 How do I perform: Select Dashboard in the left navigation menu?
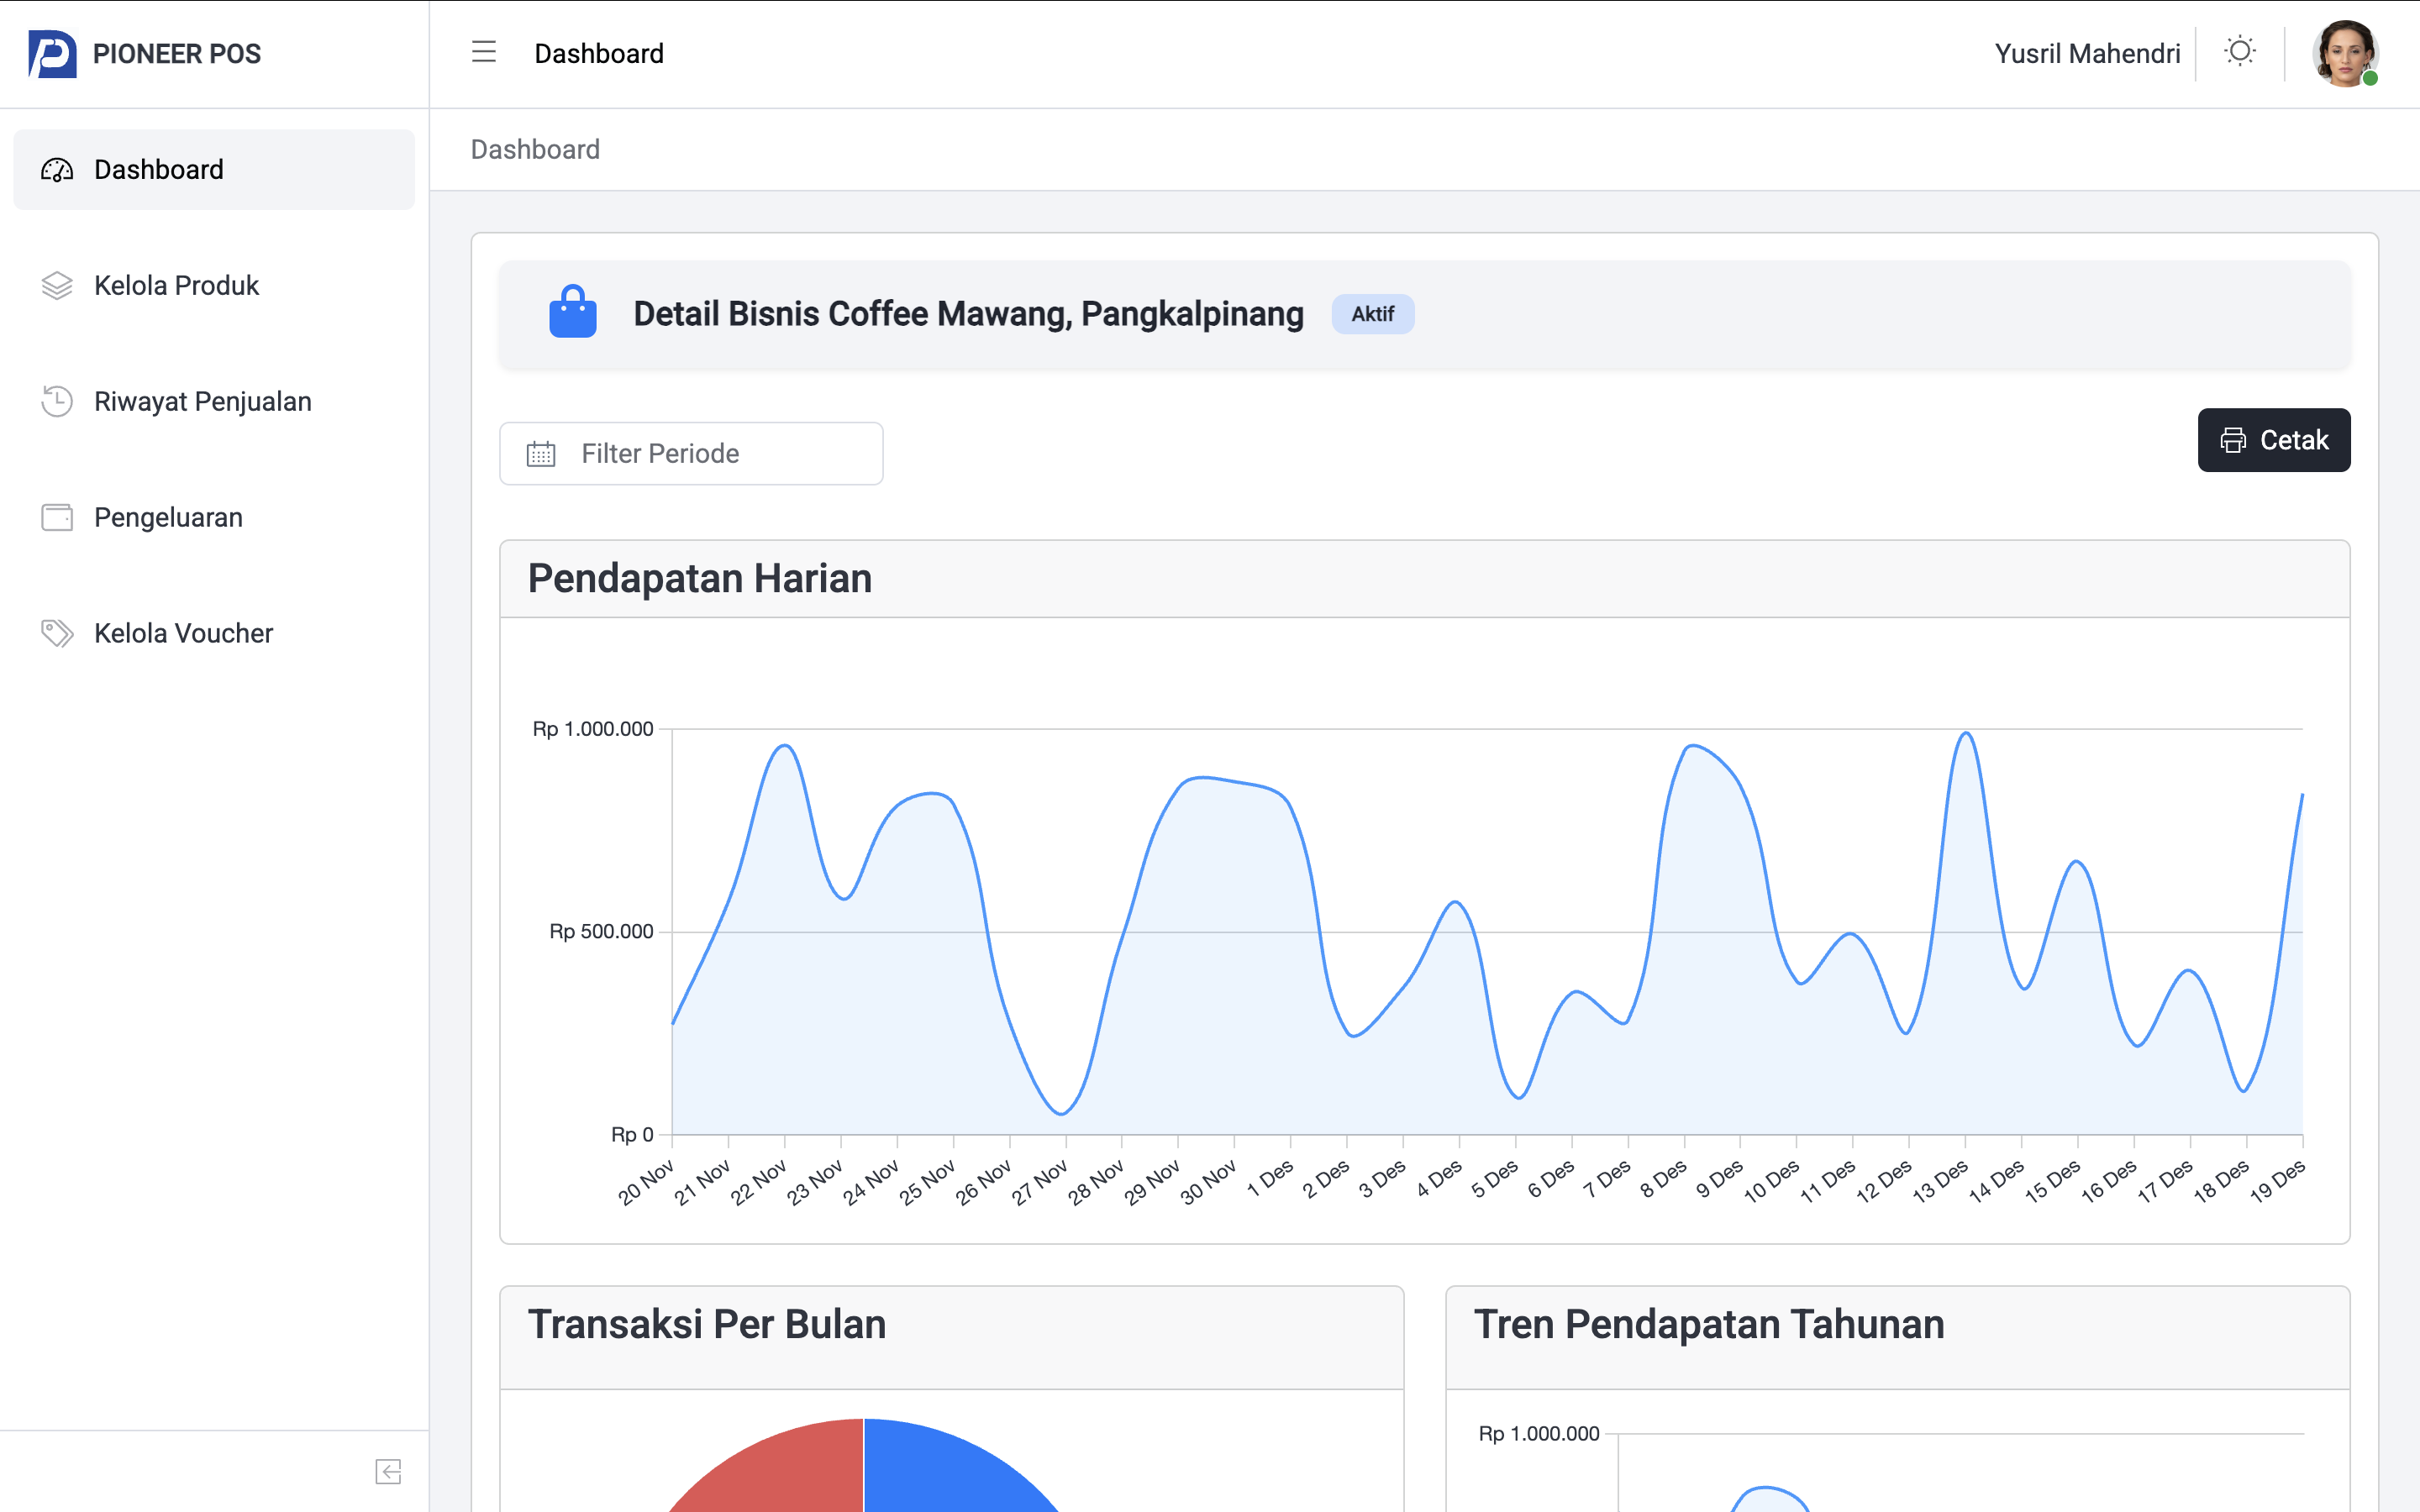pos(159,170)
